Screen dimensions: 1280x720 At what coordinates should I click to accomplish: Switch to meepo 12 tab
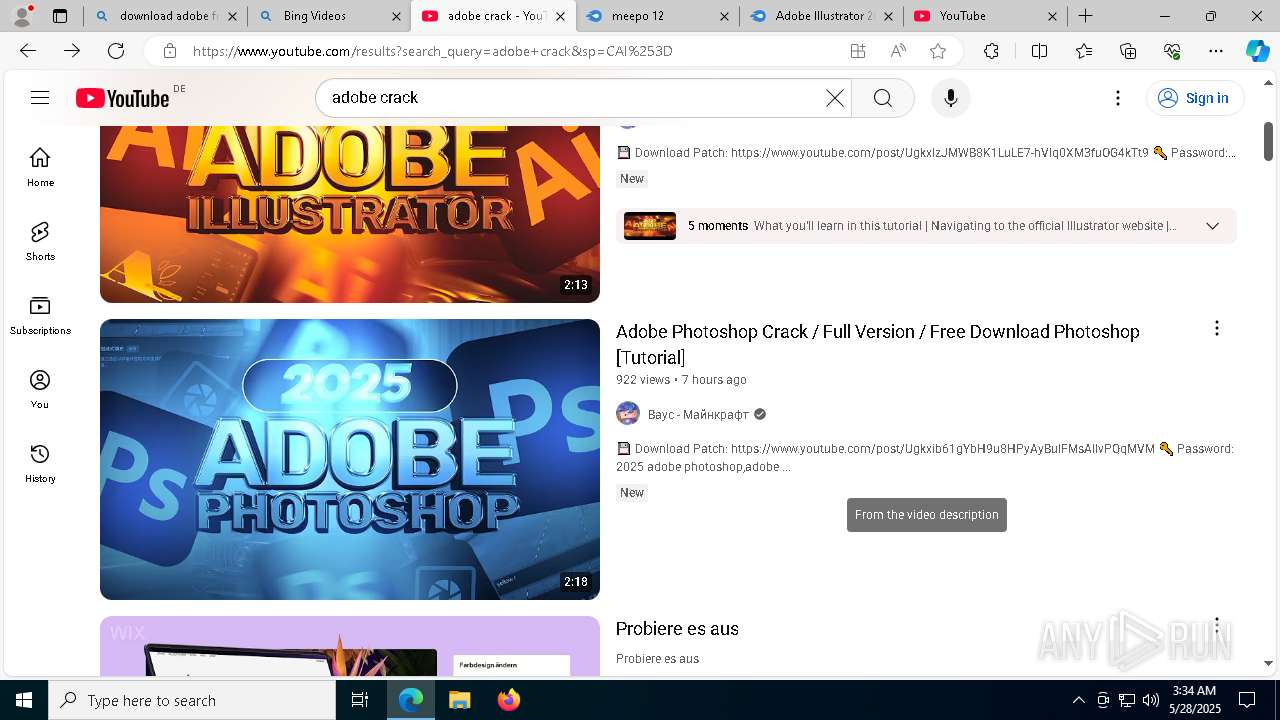tap(656, 16)
